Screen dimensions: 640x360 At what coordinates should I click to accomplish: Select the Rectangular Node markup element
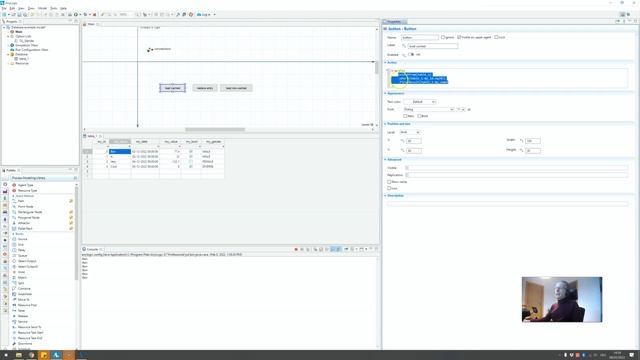(30, 212)
